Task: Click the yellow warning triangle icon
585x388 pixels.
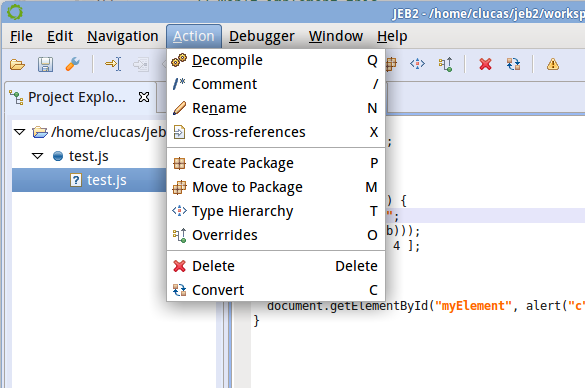Action: tap(553, 64)
